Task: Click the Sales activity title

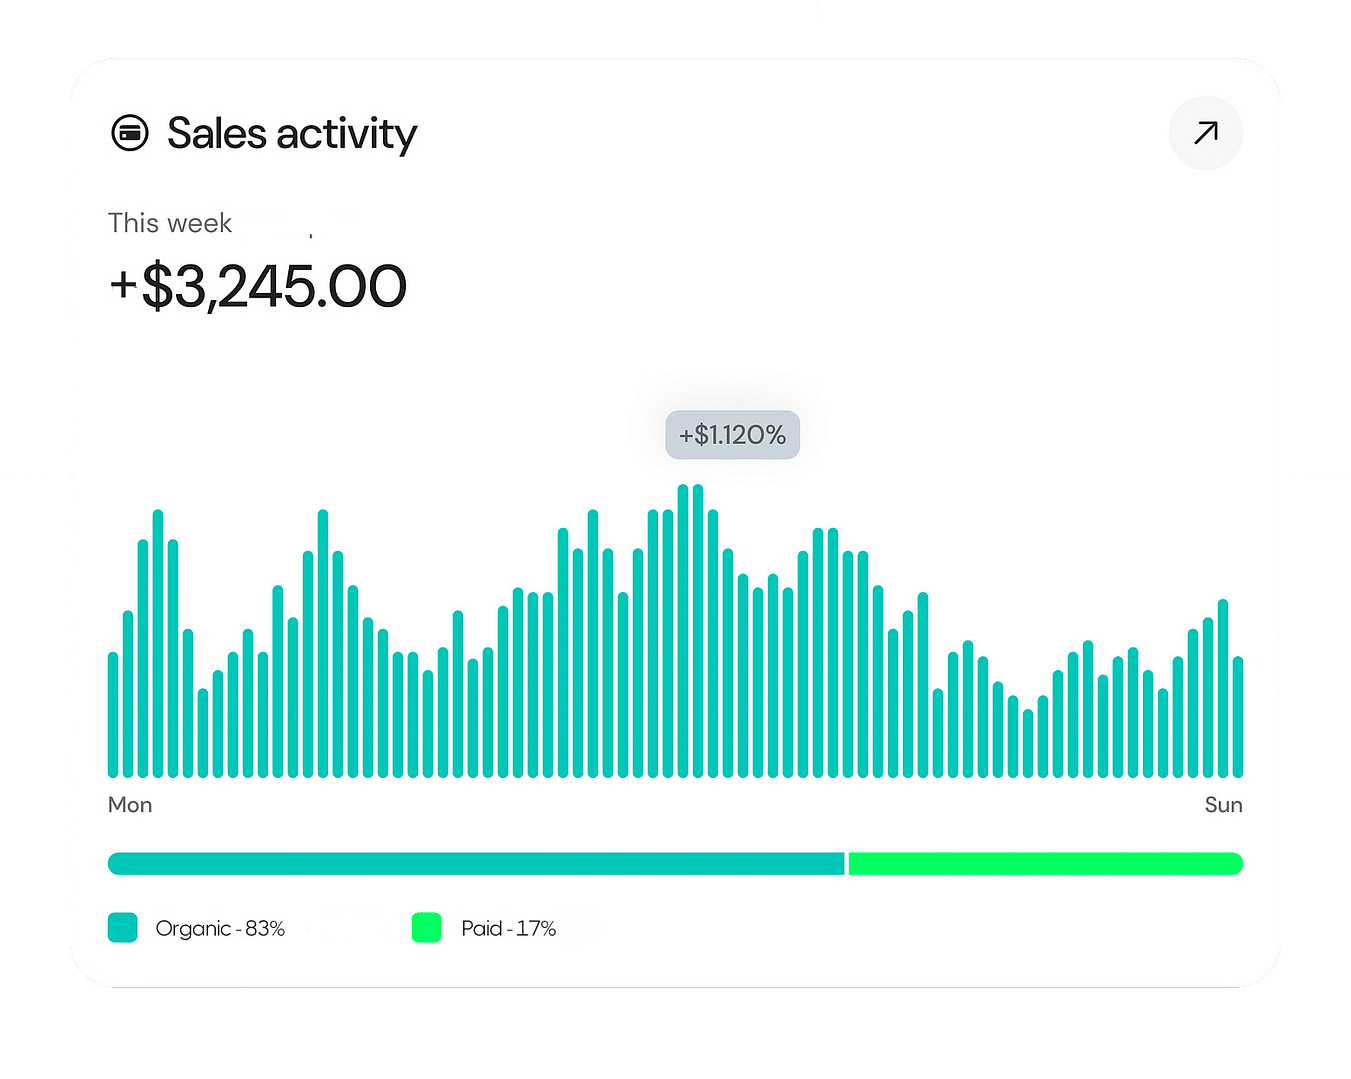Action: (x=292, y=134)
